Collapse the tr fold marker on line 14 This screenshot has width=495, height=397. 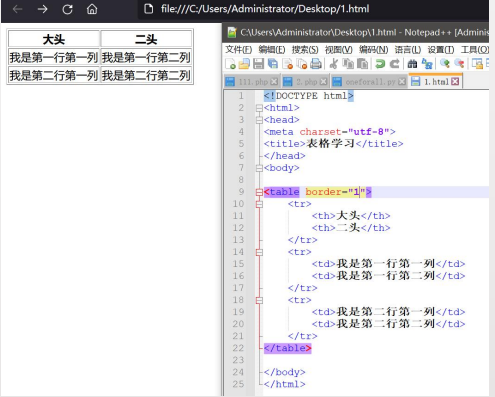[259, 252]
